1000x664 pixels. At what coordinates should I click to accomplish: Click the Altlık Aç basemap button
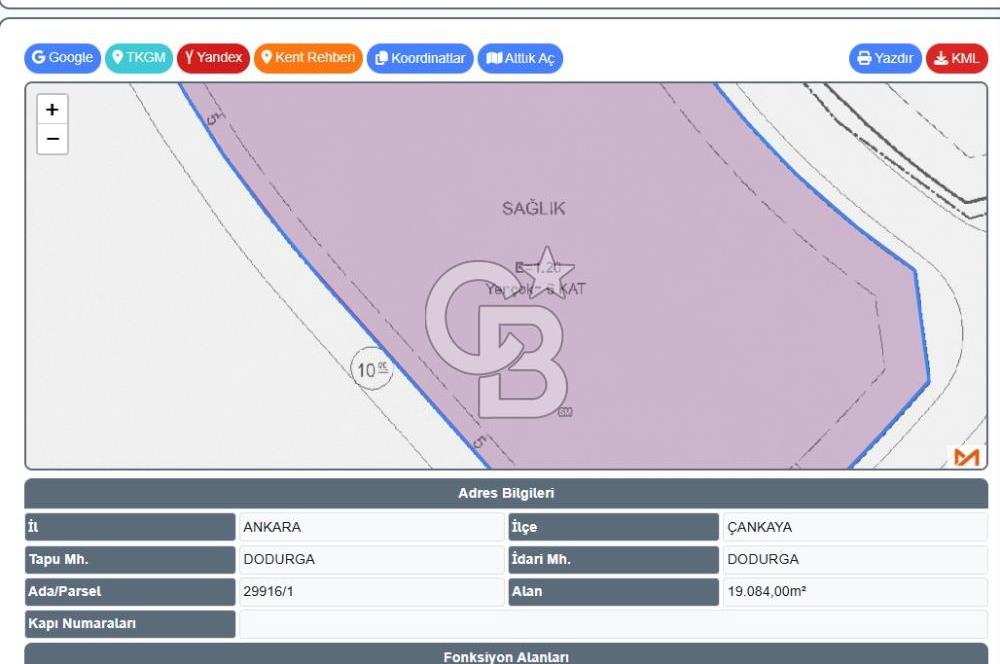tap(520, 58)
